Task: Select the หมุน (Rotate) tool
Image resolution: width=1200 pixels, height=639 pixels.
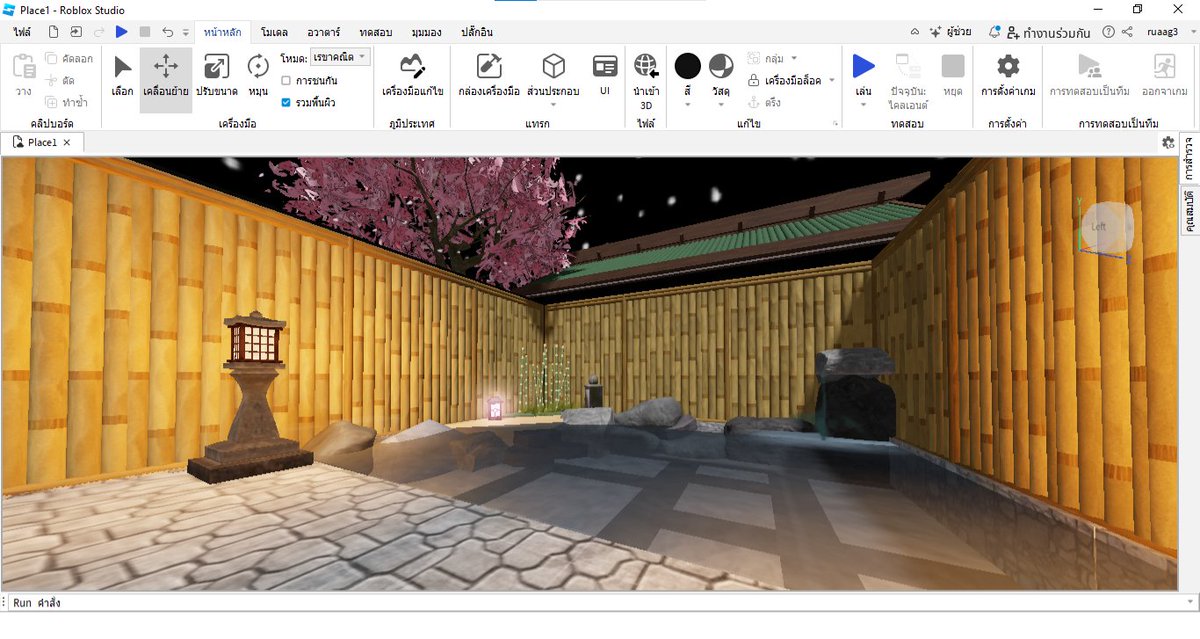Action: click(x=258, y=76)
